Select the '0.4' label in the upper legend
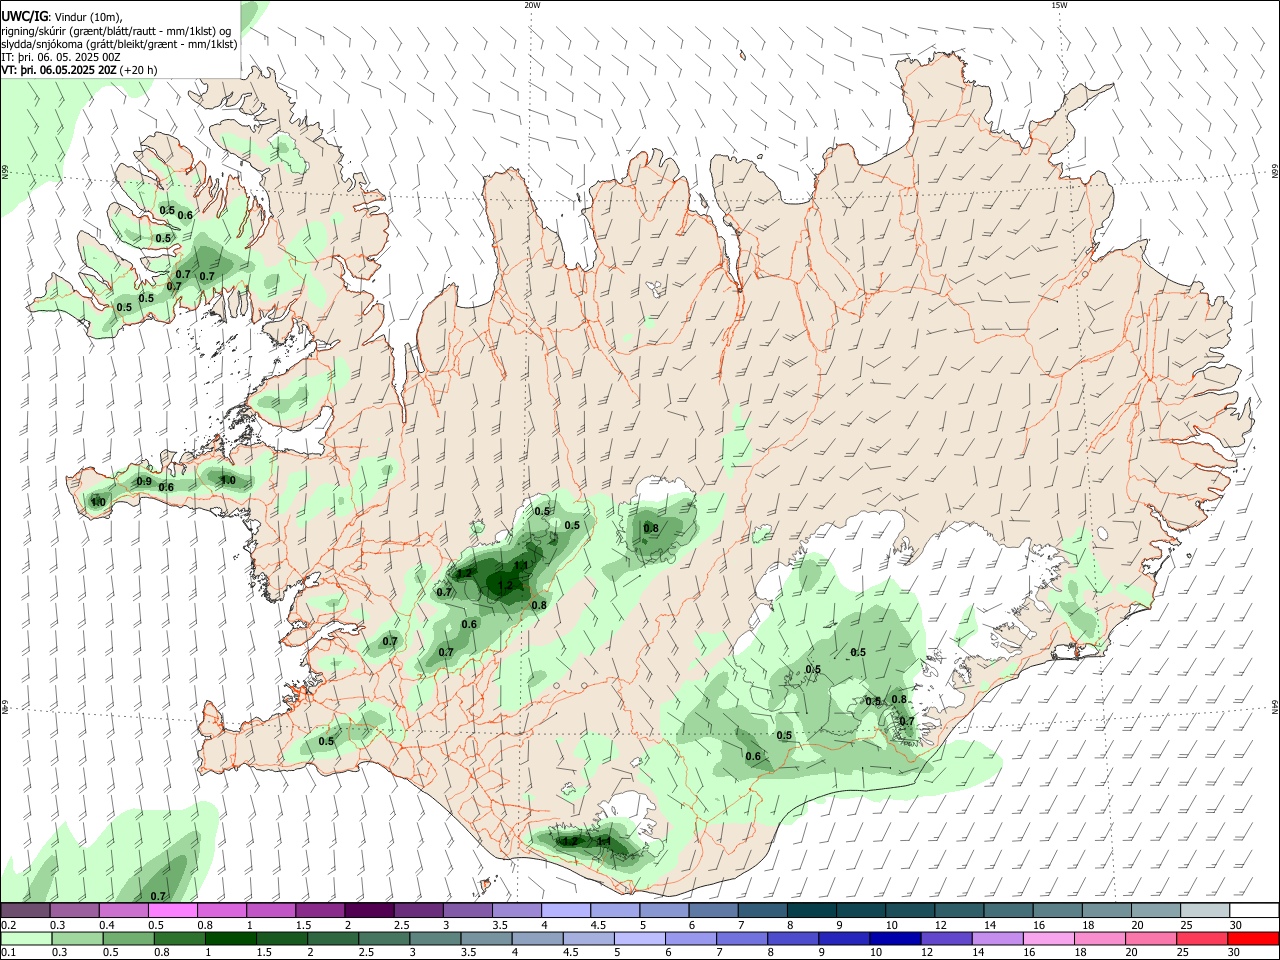The width and height of the screenshot is (1280, 960). [107, 925]
